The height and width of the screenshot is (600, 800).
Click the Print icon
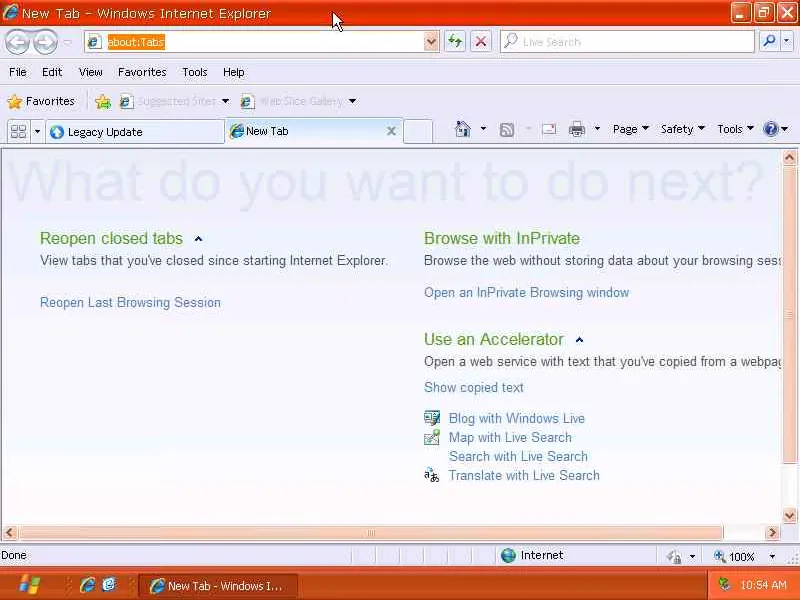tap(577, 130)
